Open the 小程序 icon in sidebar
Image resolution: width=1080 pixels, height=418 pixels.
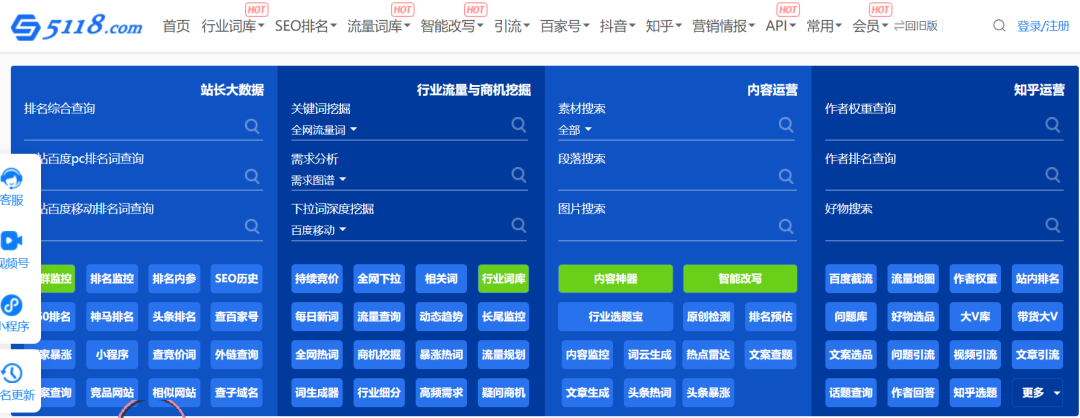point(12,304)
